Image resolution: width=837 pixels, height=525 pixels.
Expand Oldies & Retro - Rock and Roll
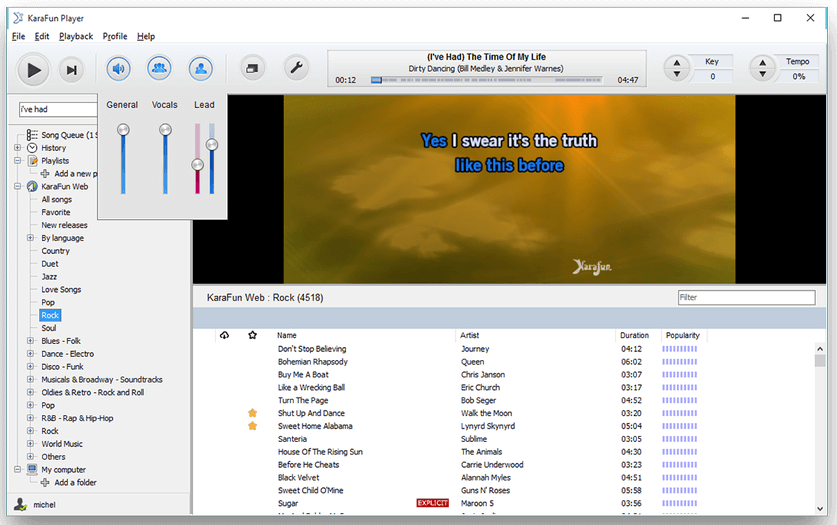tap(30, 392)
